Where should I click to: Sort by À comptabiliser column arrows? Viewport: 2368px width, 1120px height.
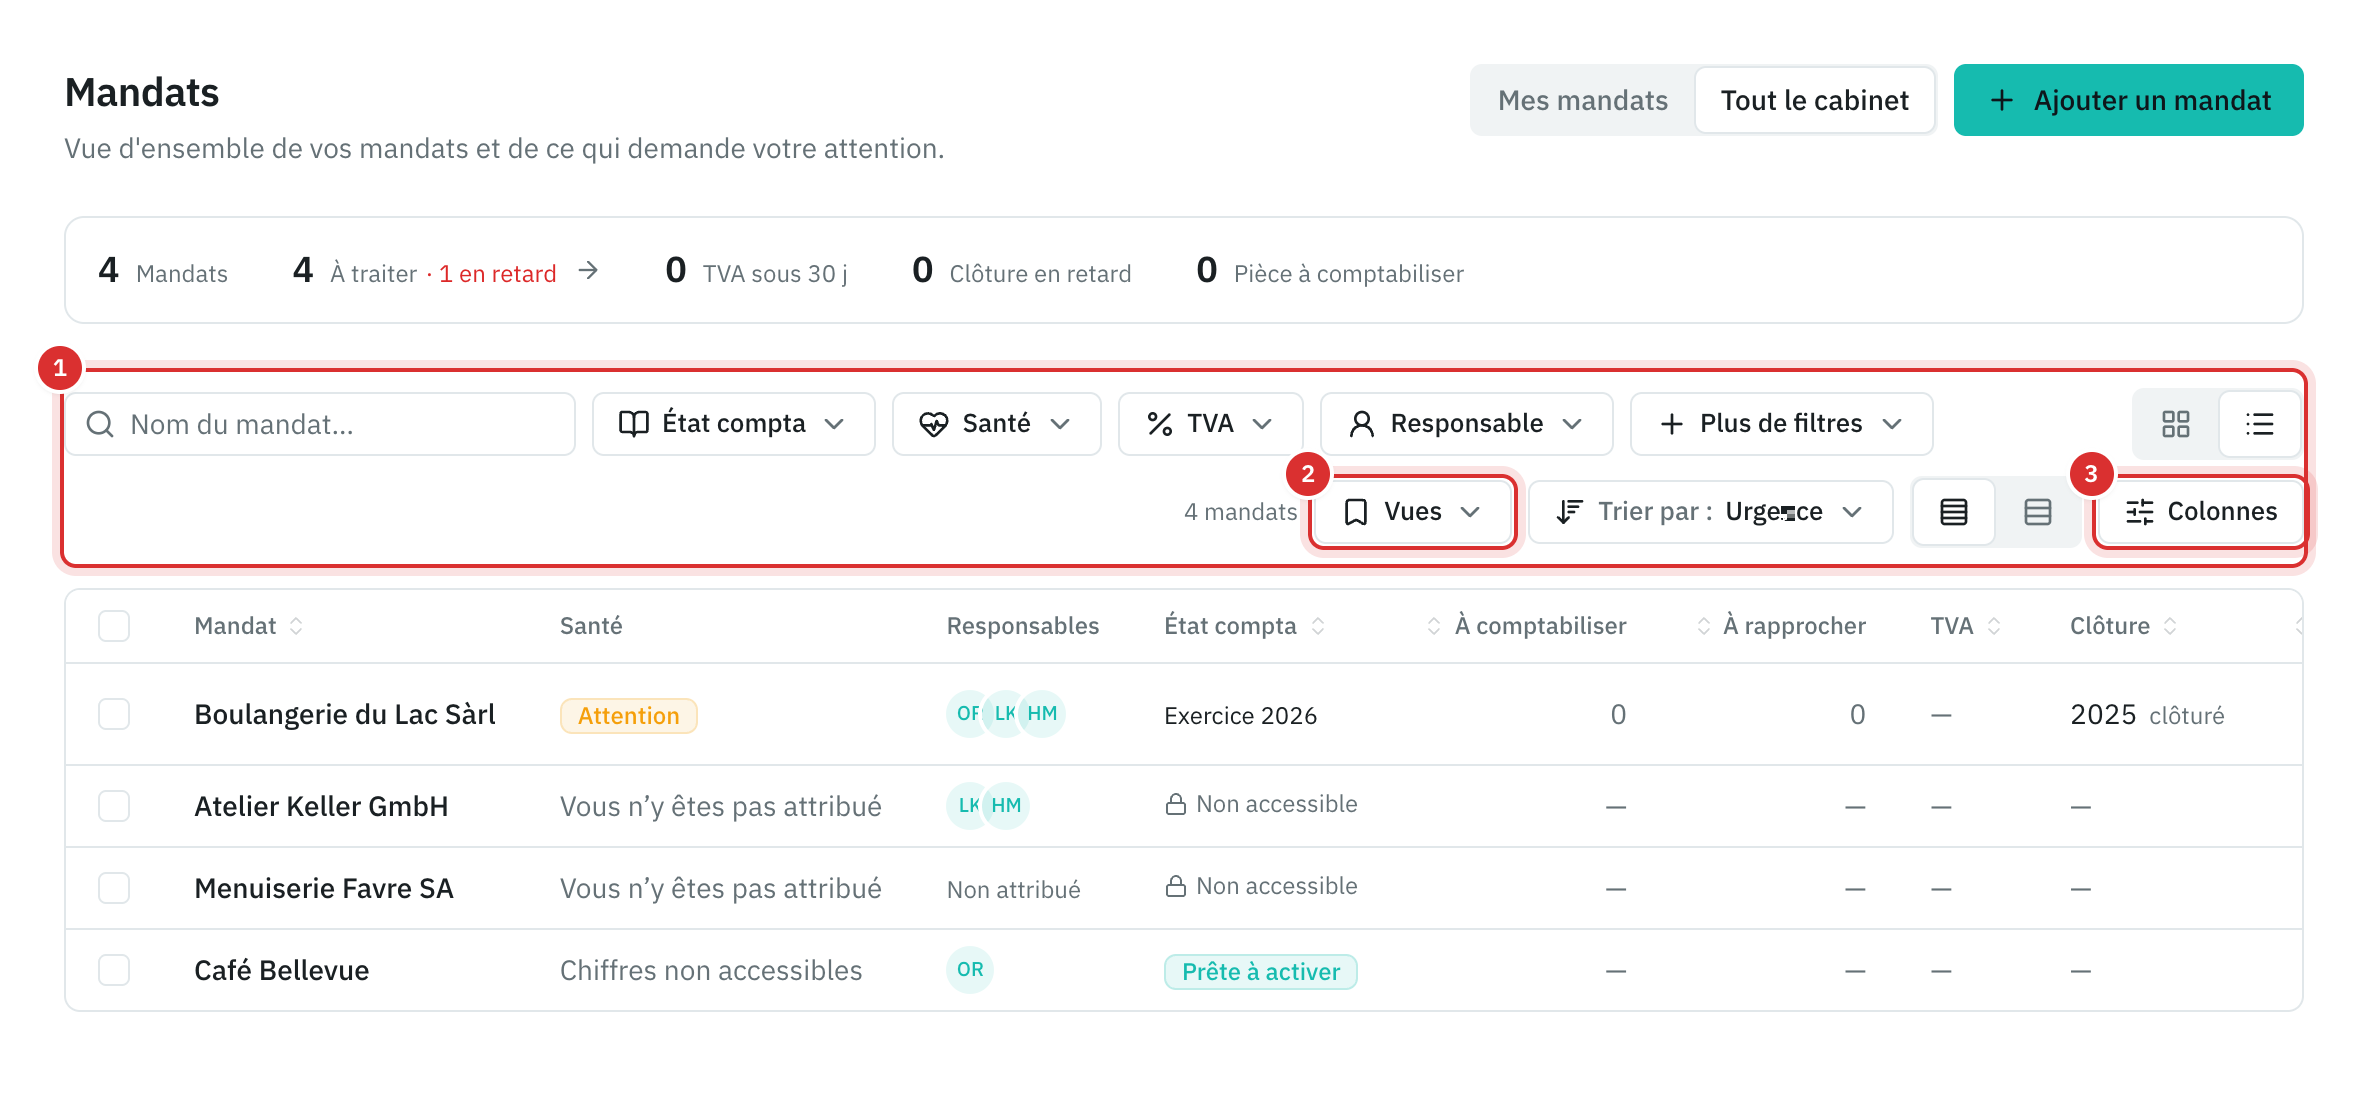pyautogui.click(x=1434, y=626)
